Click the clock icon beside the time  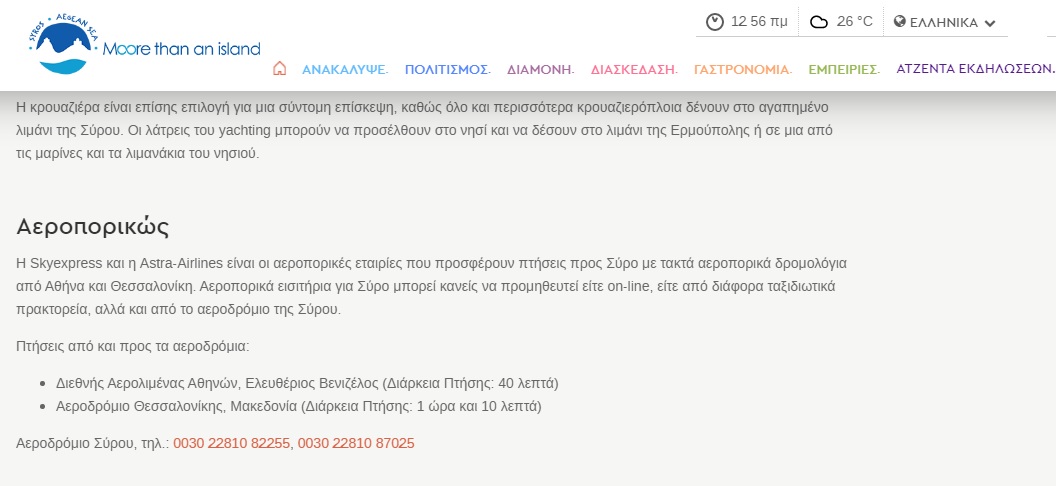[714, 22]
